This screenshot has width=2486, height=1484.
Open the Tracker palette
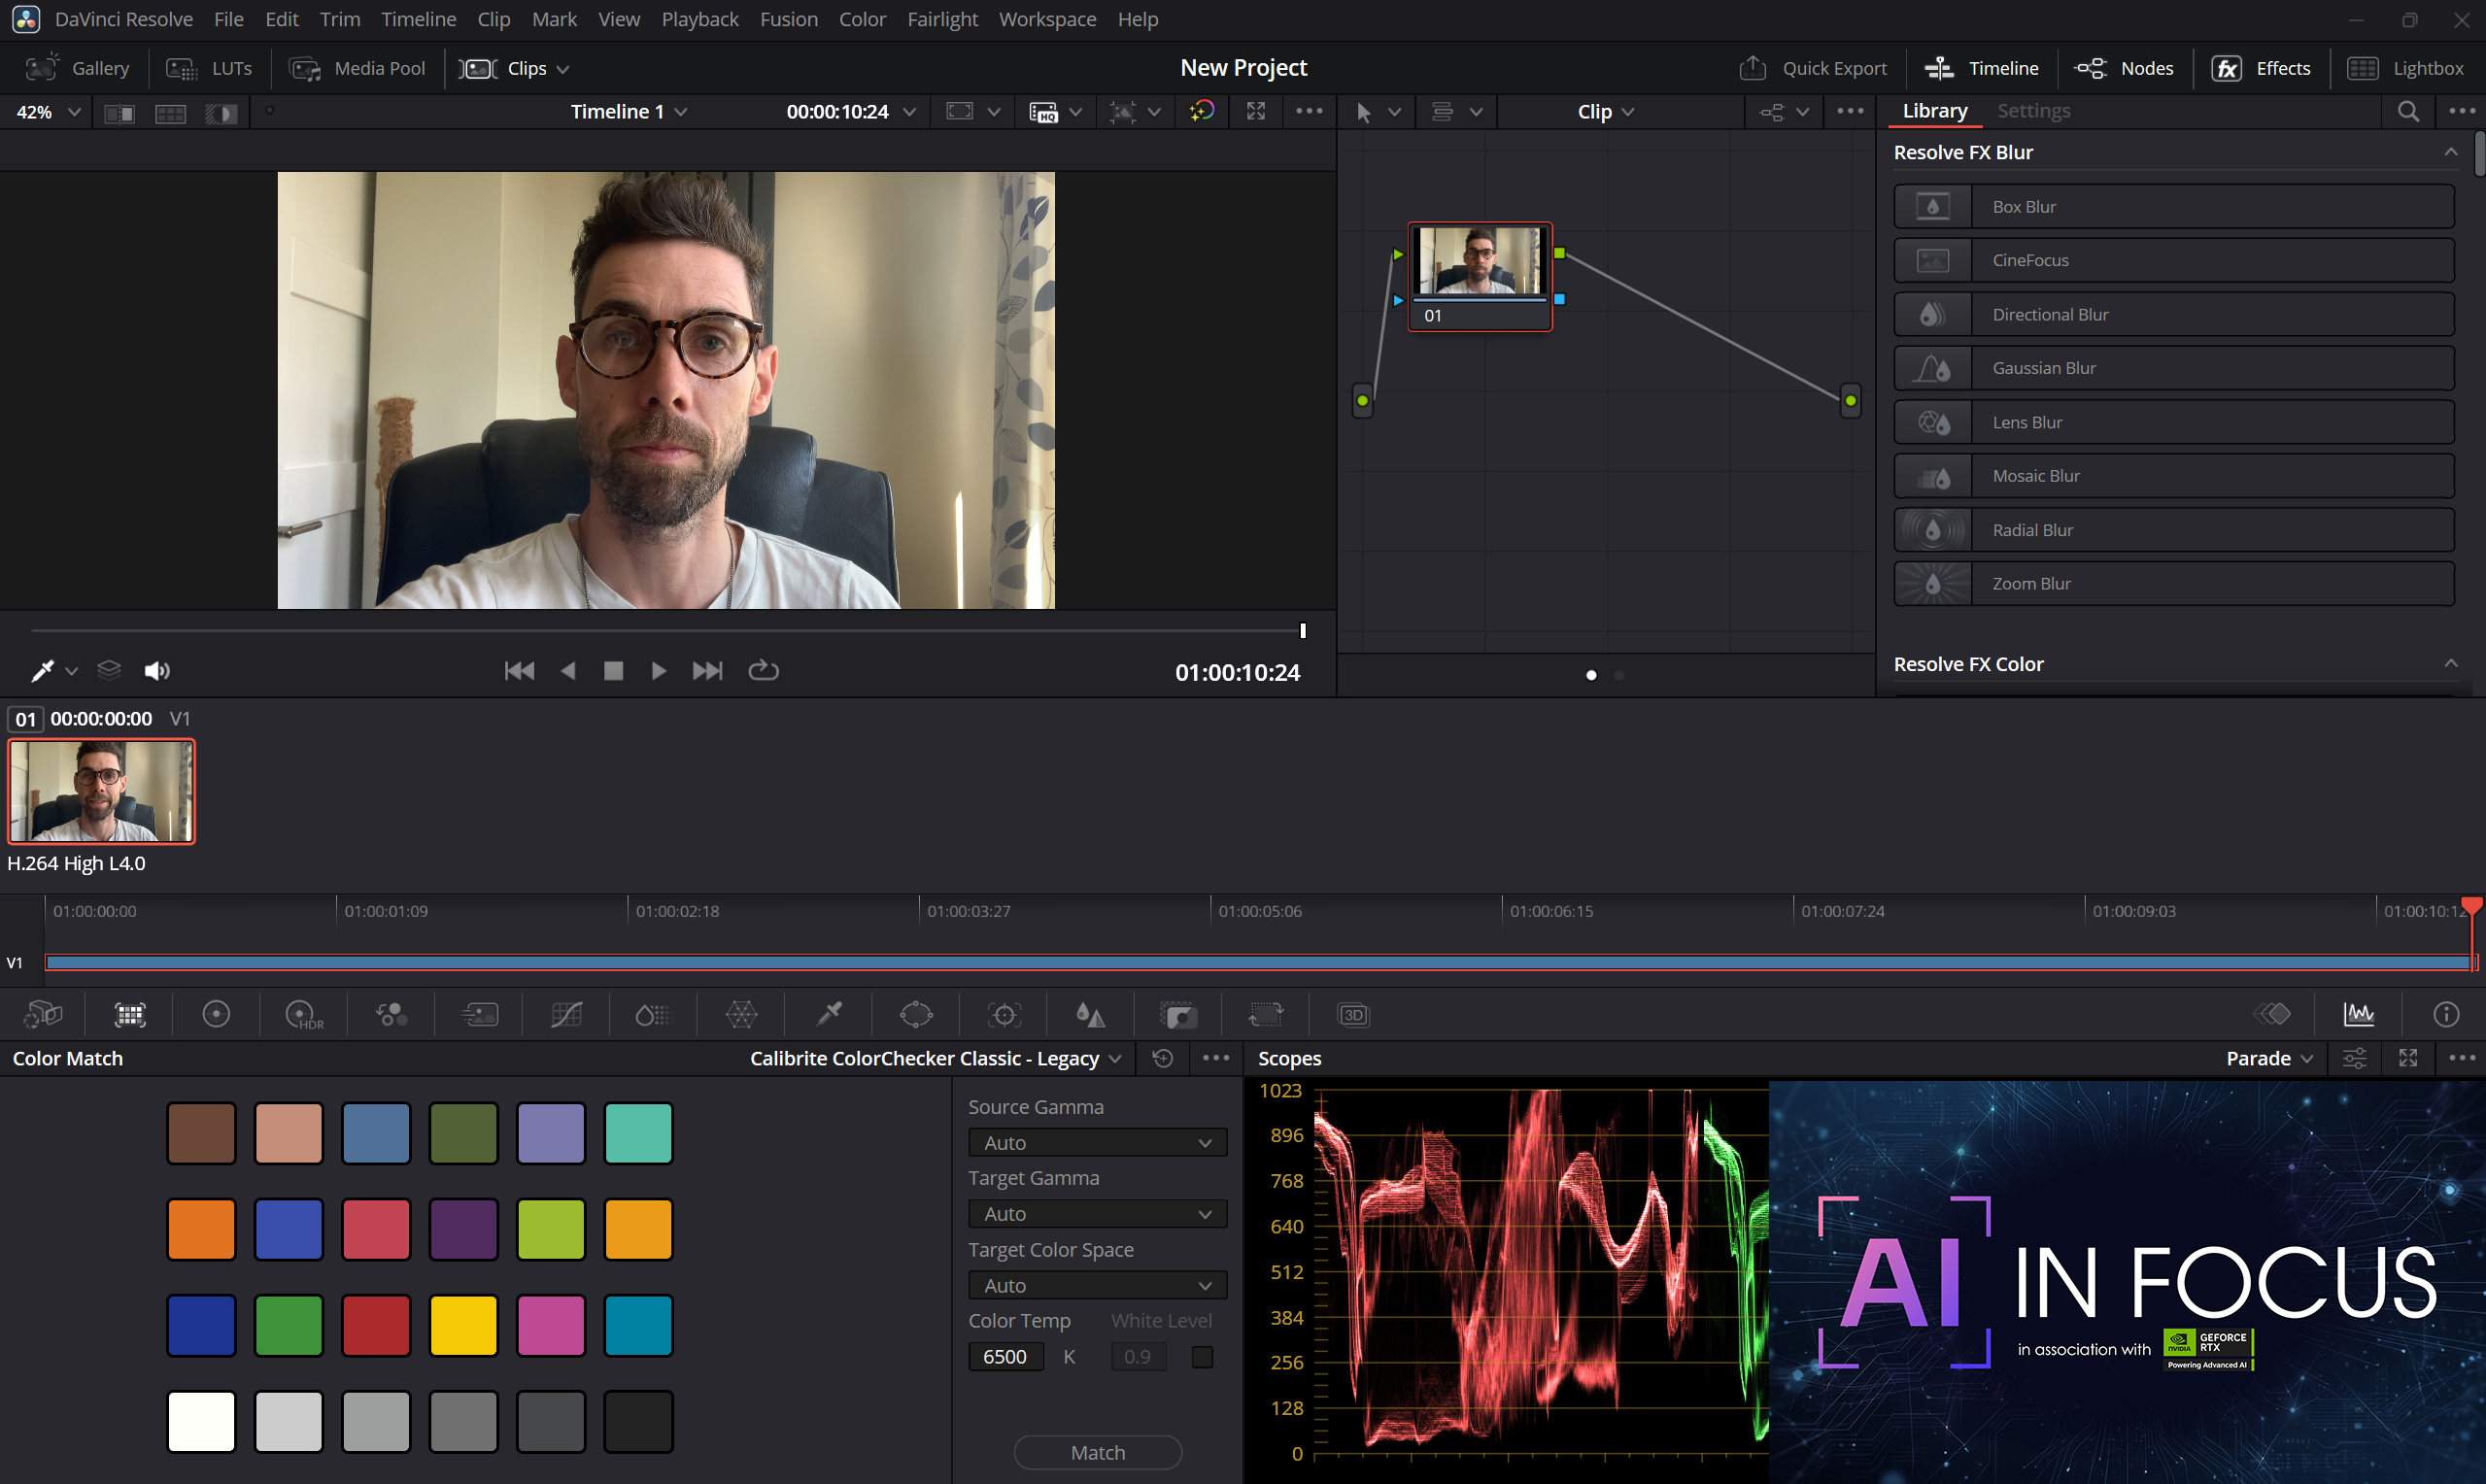[1004, 1015]
